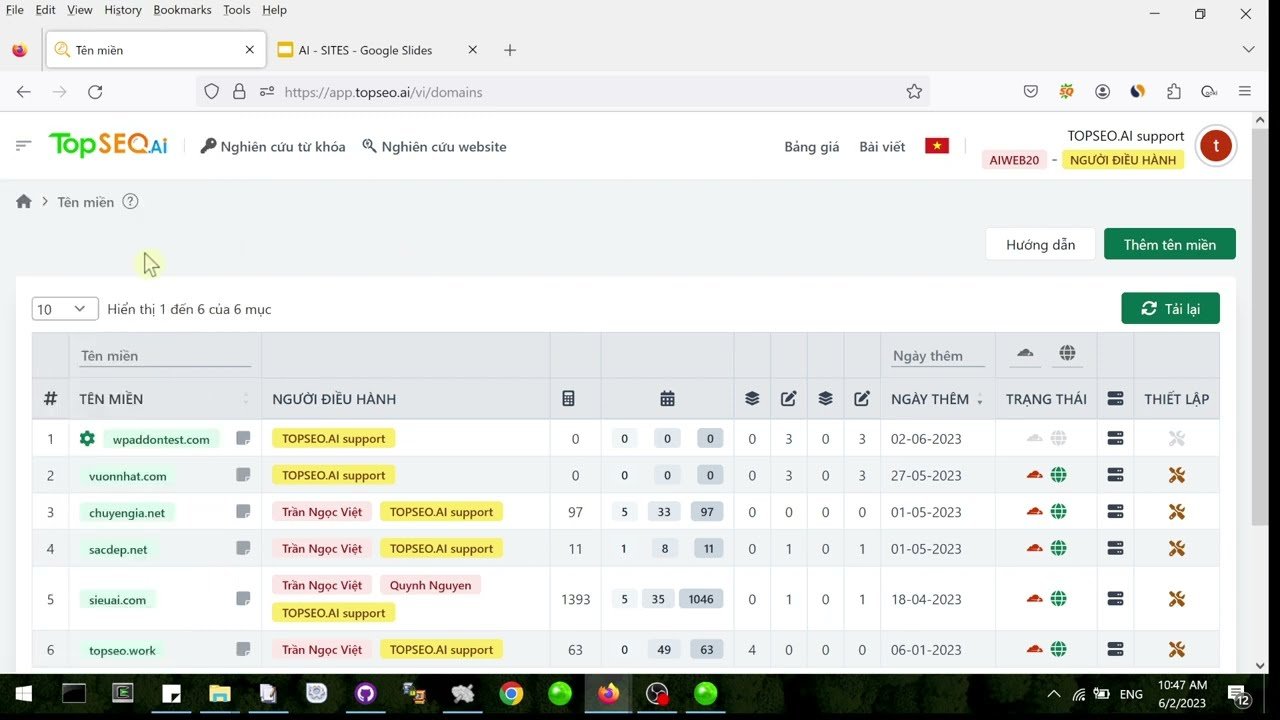
Task: Open the Firefox list all tabs chevron
Action: pos(1248,50)
